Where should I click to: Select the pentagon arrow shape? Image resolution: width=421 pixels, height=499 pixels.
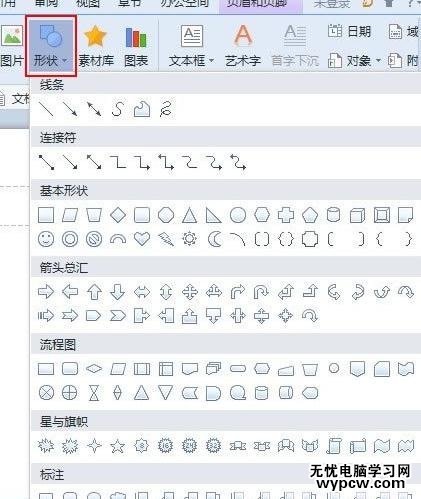(94, 315)
